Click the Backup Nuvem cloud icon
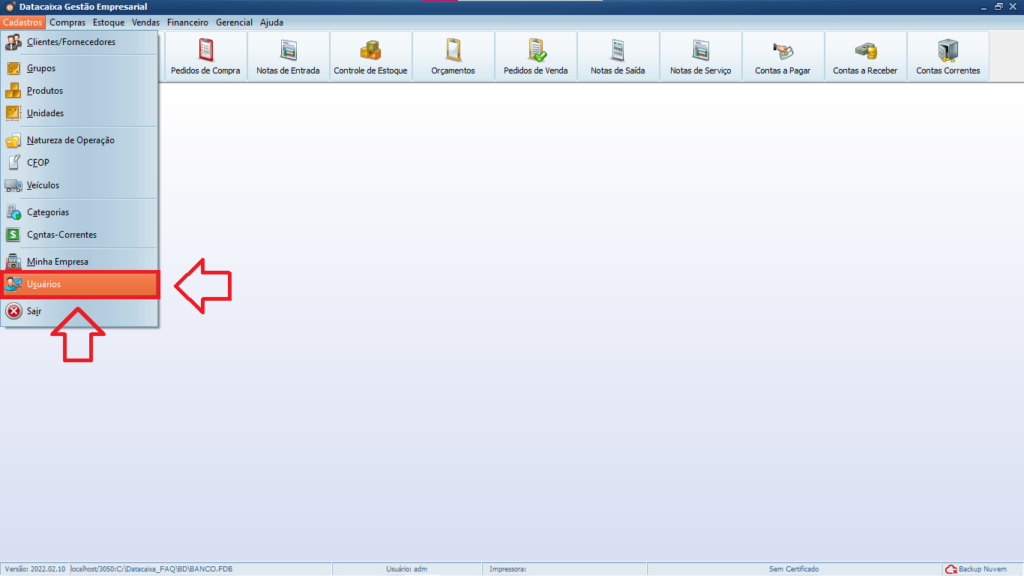 pyautogui.click(x=951, y=569)
